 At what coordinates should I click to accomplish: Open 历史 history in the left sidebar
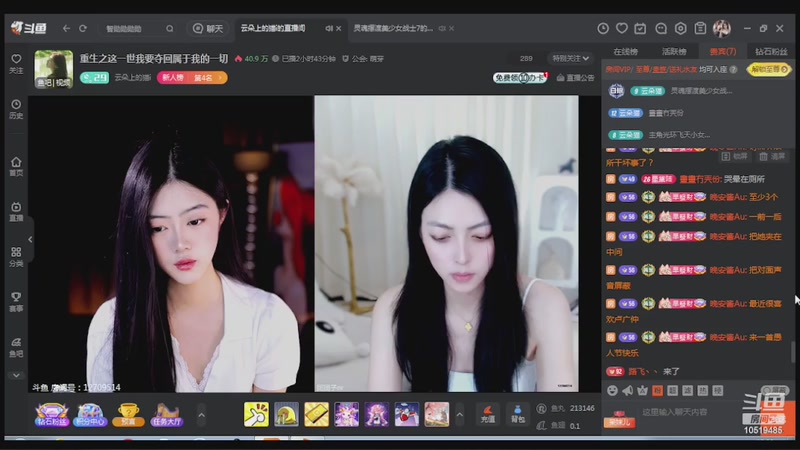[x=16, y=109]
